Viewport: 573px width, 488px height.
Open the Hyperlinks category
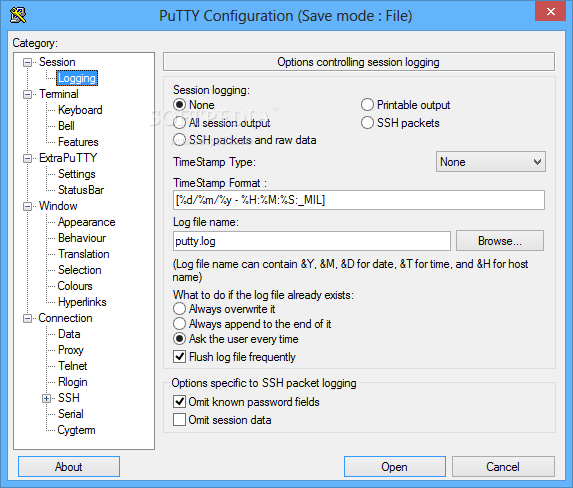(82, 302)
